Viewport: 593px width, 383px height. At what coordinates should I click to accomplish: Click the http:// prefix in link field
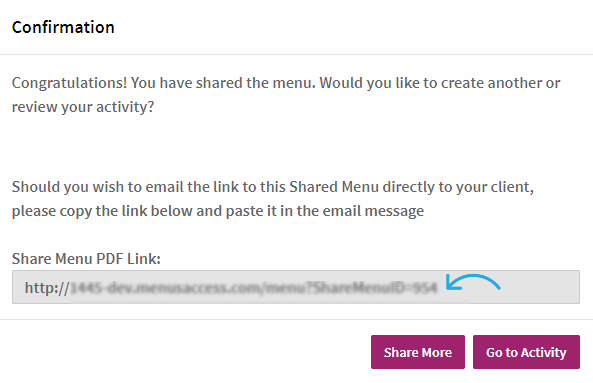click(47, 288)
